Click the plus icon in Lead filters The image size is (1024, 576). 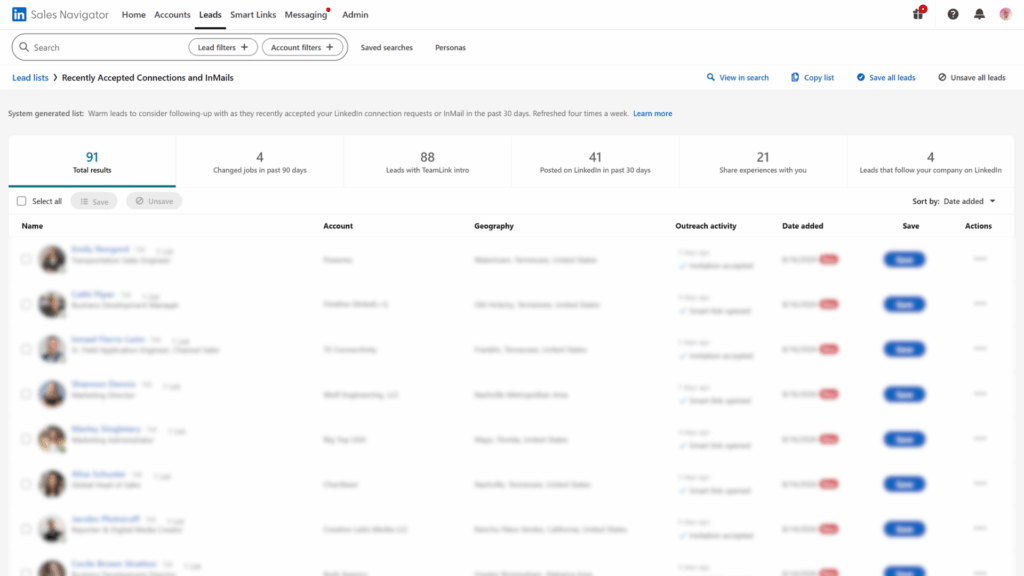(x=244, y=47)
